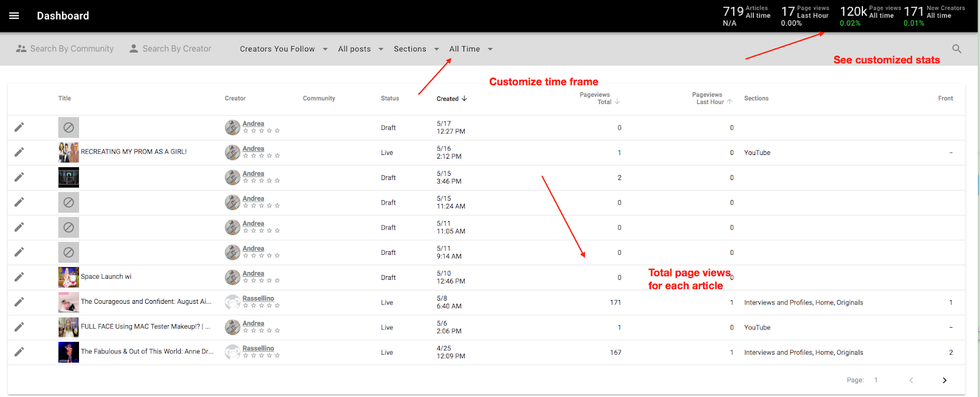Click RECREATING MY PROM AS A GIRL! title
980x397 pixels.
[x=134, y=152]
